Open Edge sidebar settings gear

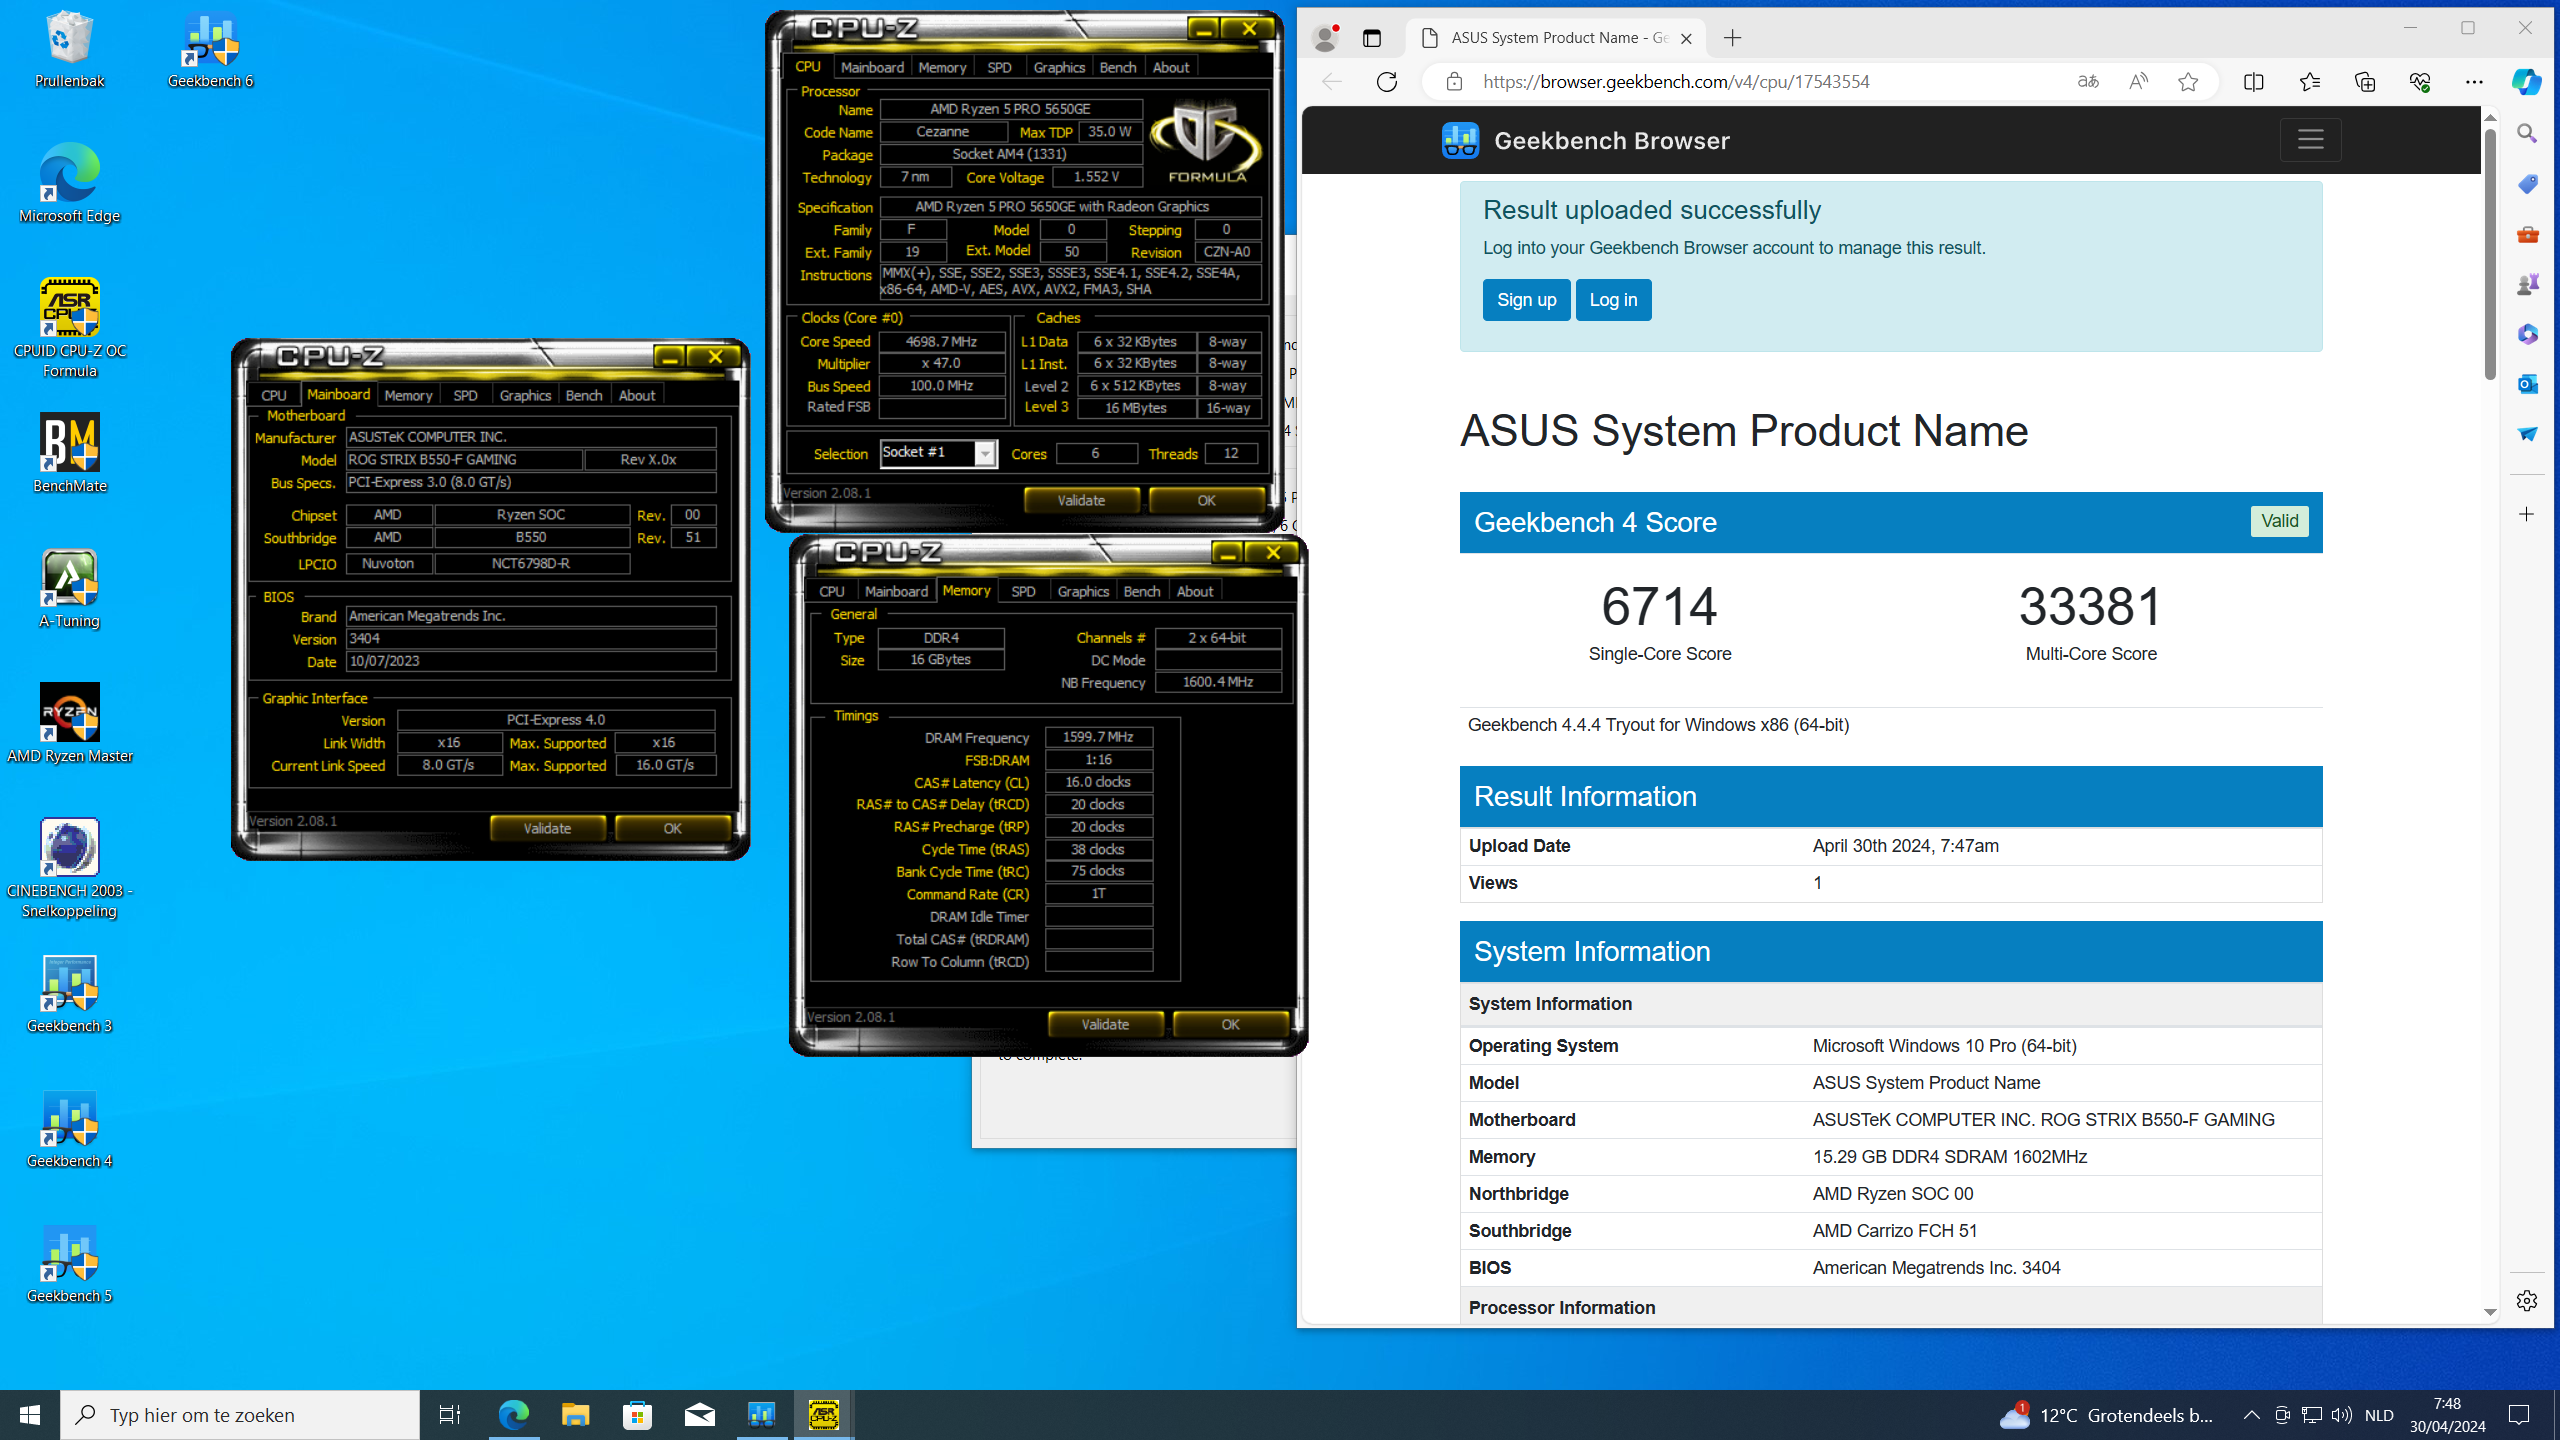point(2527,1301)
